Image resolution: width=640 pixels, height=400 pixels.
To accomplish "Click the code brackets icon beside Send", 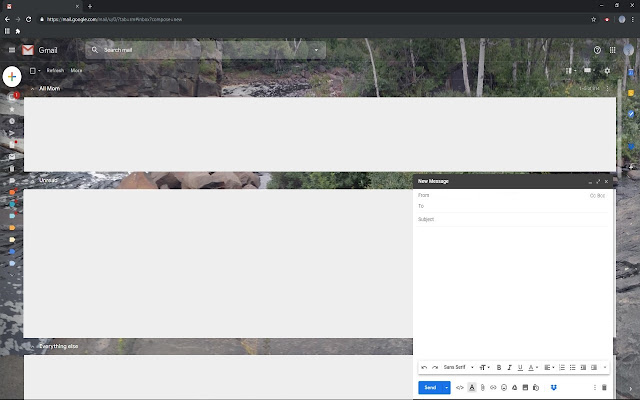I will 460,388.
